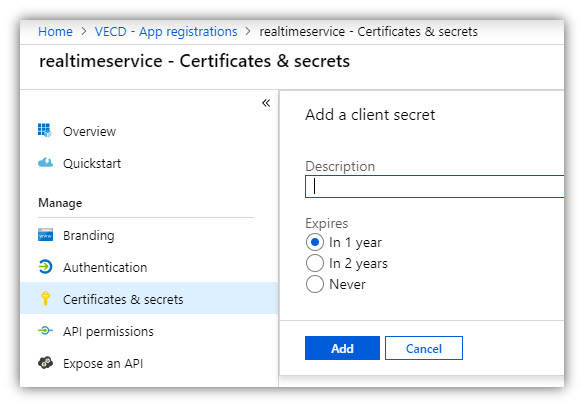Cancel adding the client secret
This screenshot has width=584, height=407.
click(x=424, y=348)
